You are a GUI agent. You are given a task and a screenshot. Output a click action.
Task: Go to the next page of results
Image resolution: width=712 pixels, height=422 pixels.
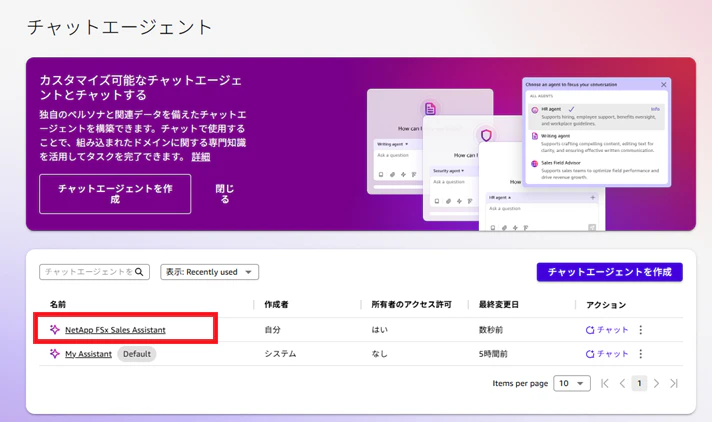click(657, 383)
